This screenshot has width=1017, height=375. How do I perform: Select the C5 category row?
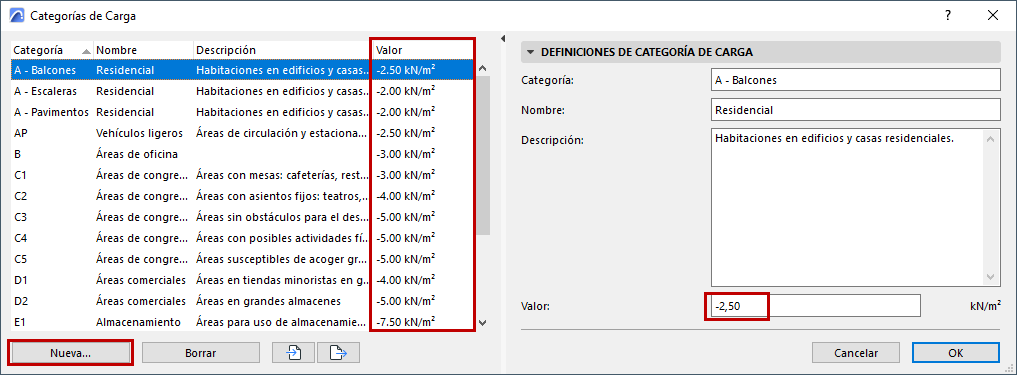click(x=243, y=259)
